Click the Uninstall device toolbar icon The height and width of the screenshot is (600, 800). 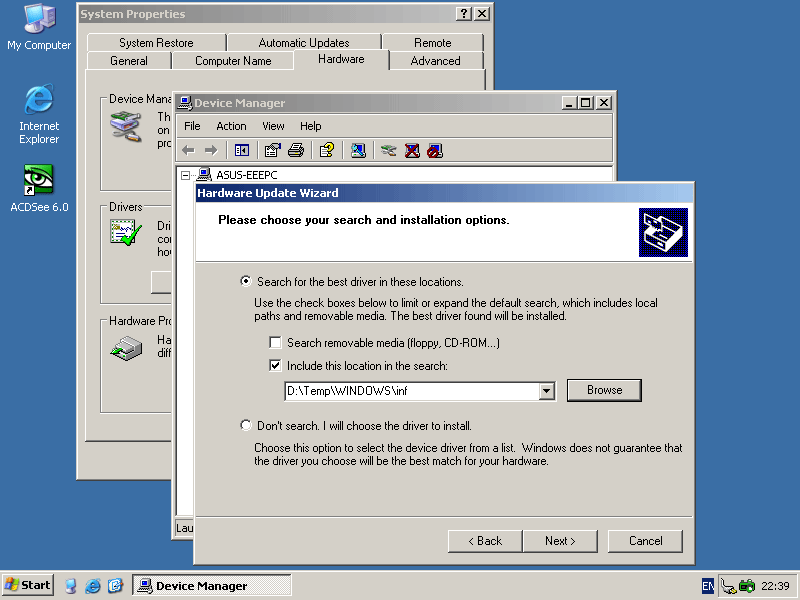point(412,151)
